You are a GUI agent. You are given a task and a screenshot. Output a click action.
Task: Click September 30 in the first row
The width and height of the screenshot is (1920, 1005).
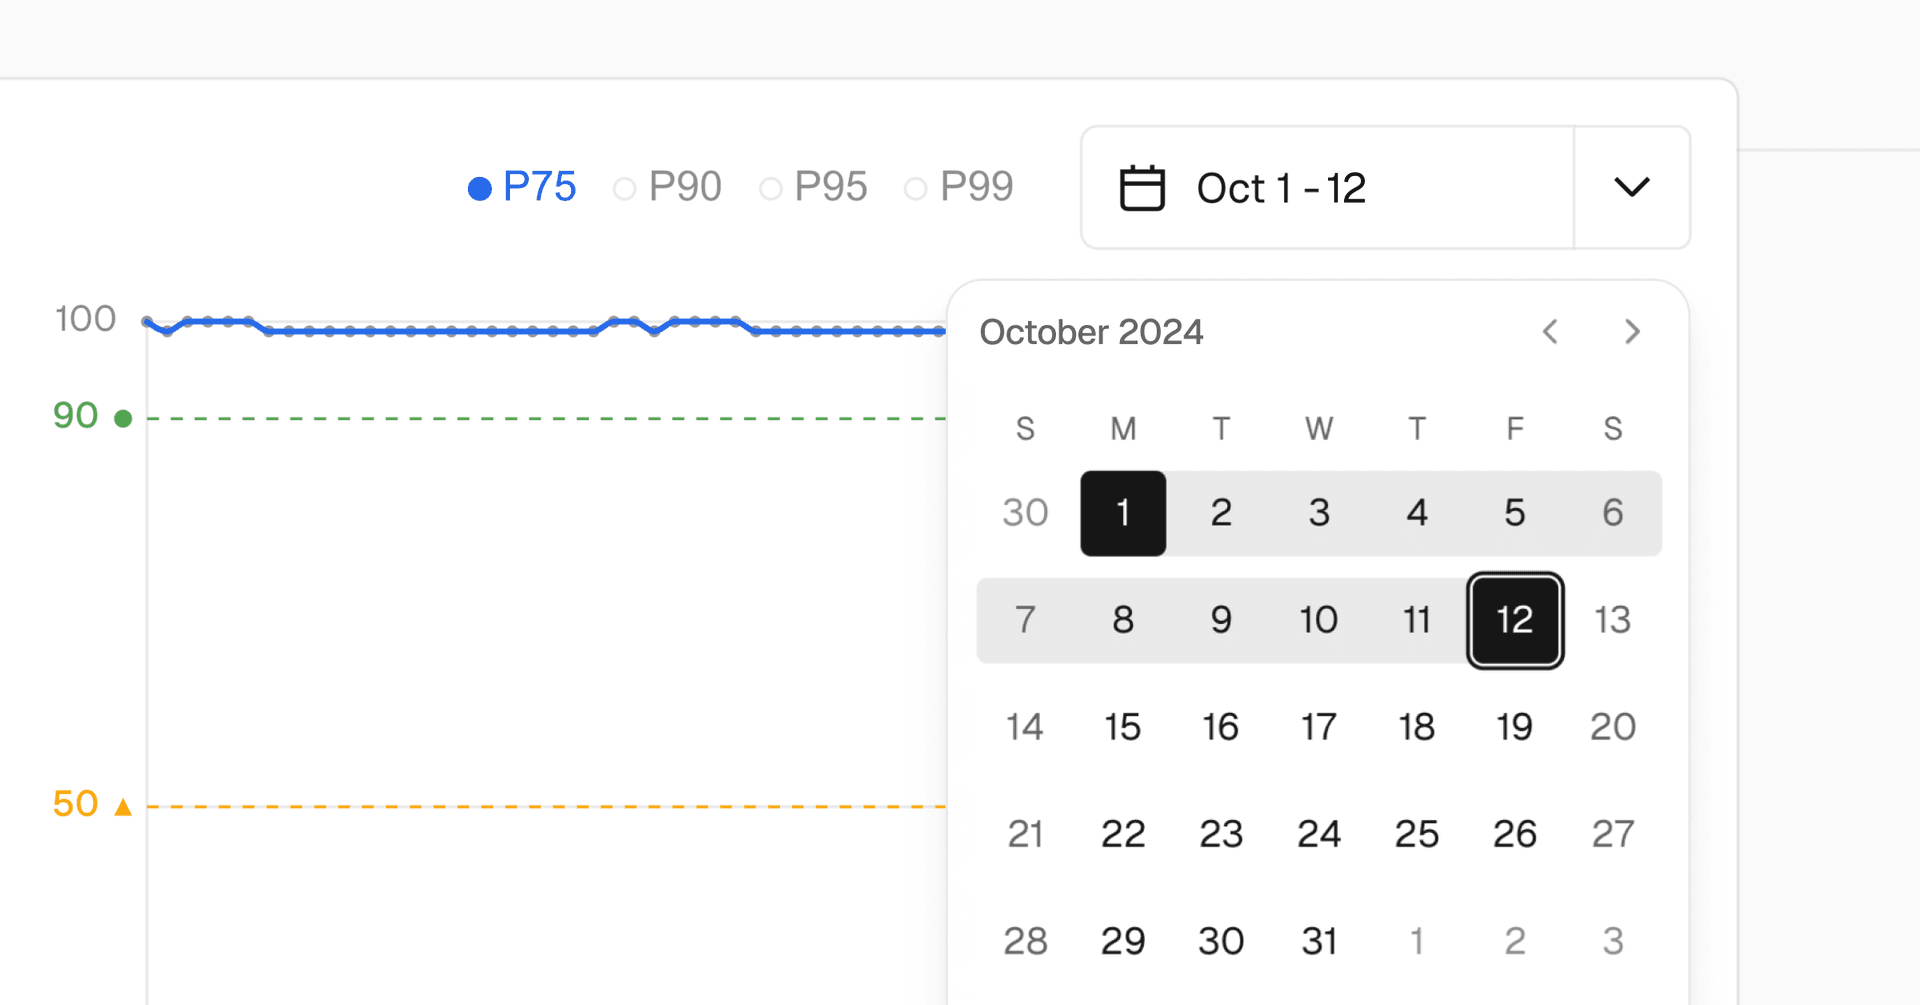click(x=1025, y=513)
